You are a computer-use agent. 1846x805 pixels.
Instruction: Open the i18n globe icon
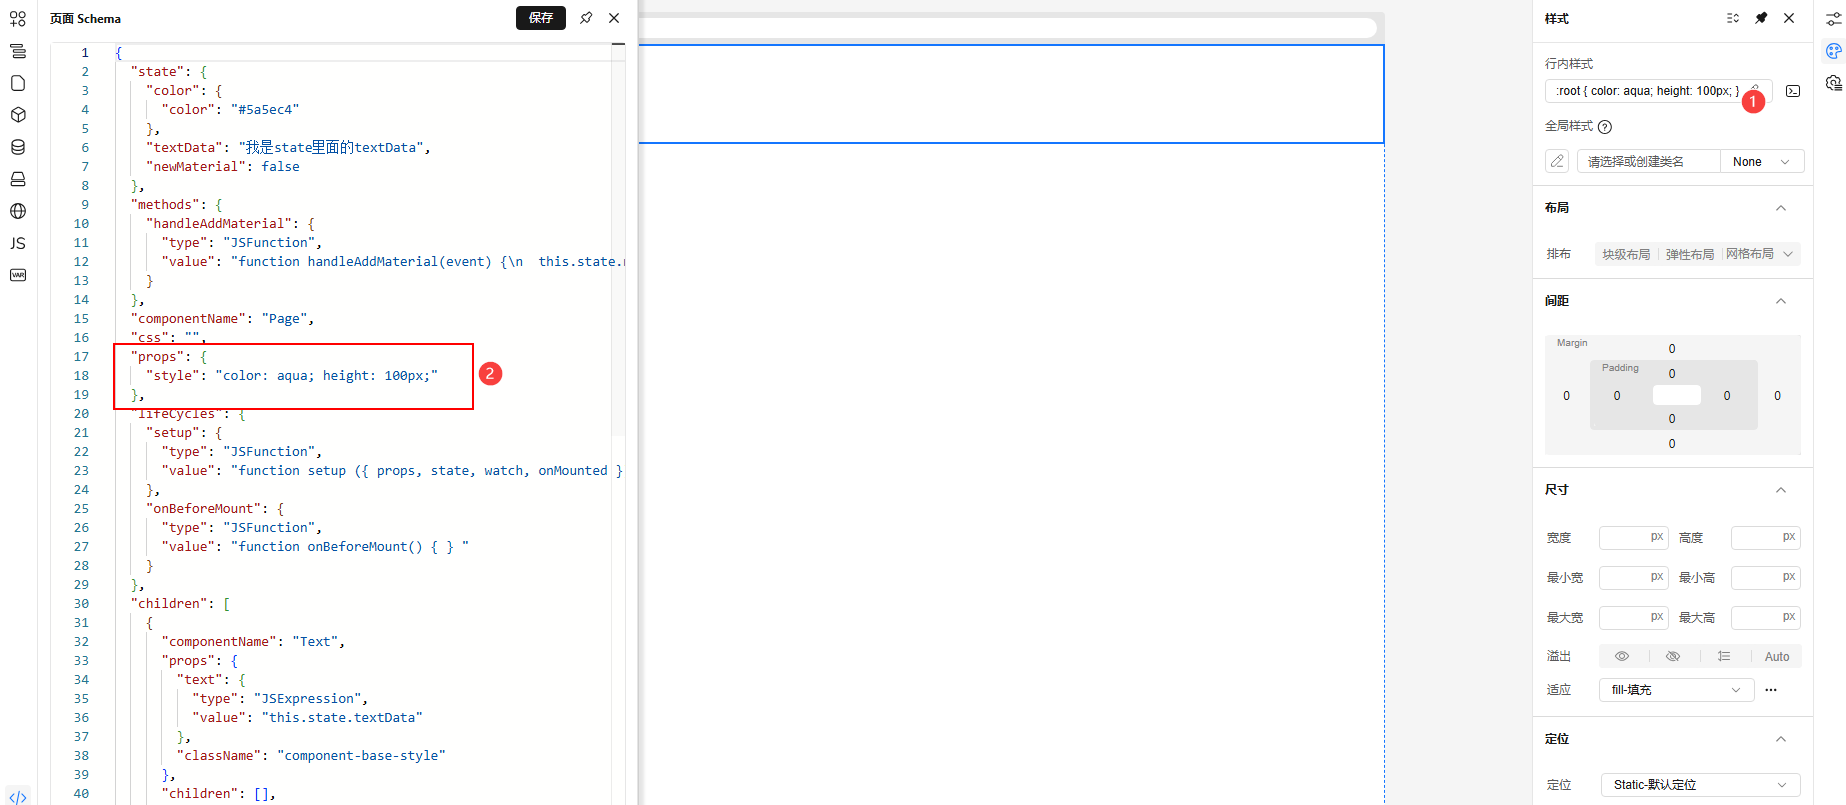click(18, 211)
